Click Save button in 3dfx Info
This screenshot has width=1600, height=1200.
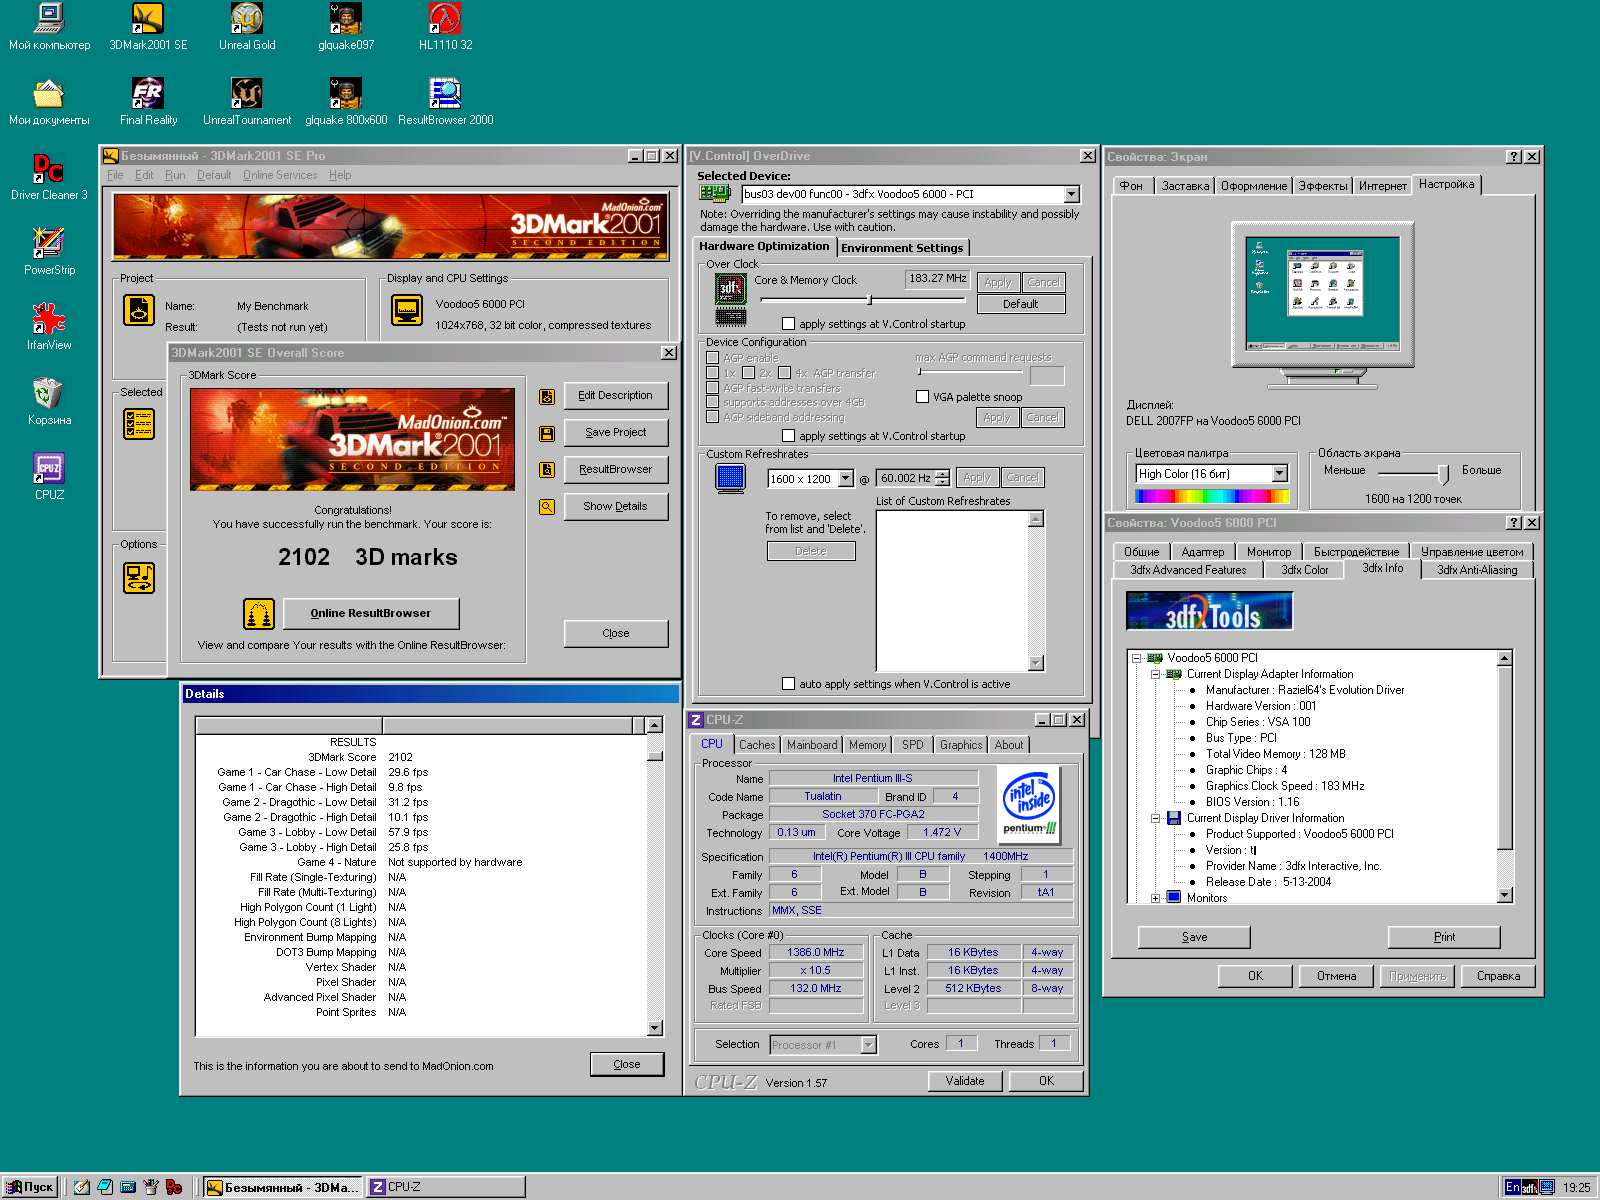tap(1194, 937)
